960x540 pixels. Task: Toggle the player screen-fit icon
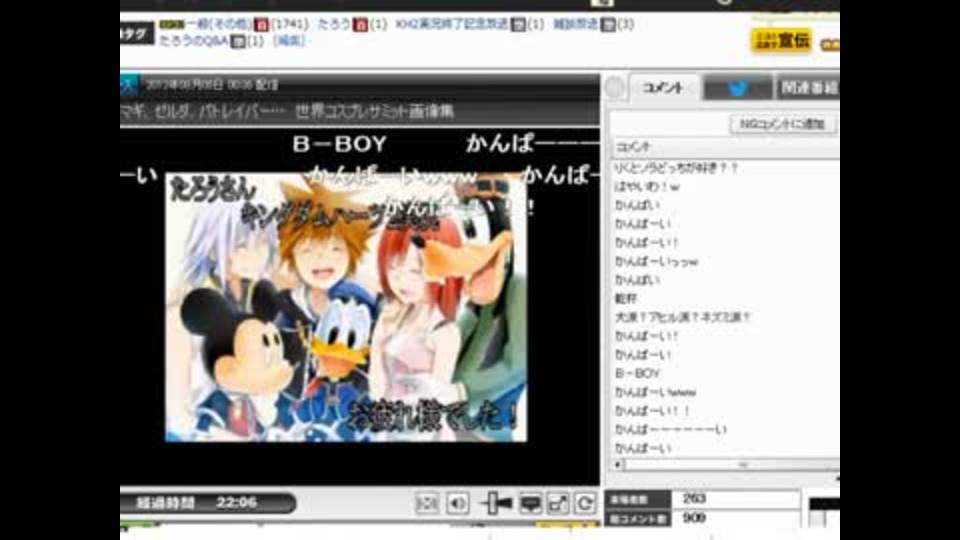pyautogui.click(x=427, y=503)
